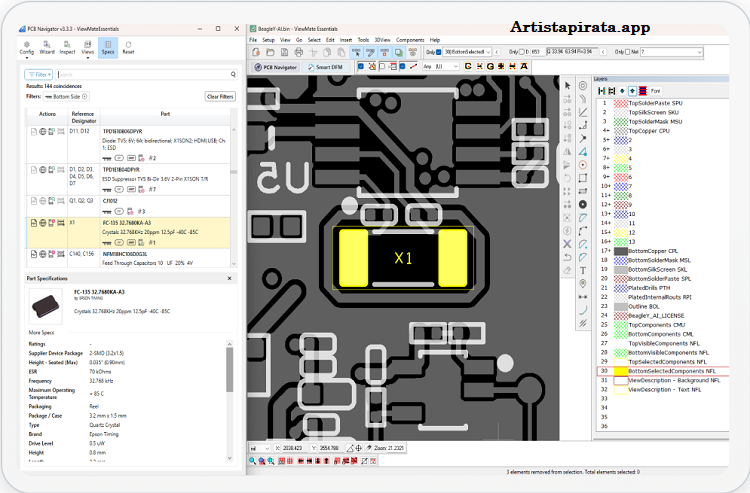Close the Part Specifications panel

pyautogui.click(x=229, y=278)
